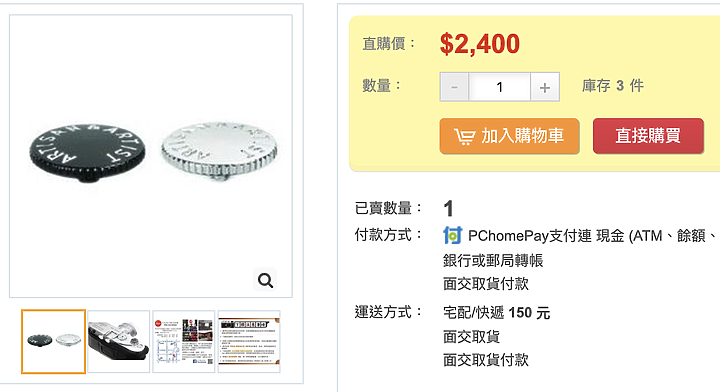This screenshot has height=392, width=720.
Task: Click the silver shutter button in main image
Action: coord(219,150)
